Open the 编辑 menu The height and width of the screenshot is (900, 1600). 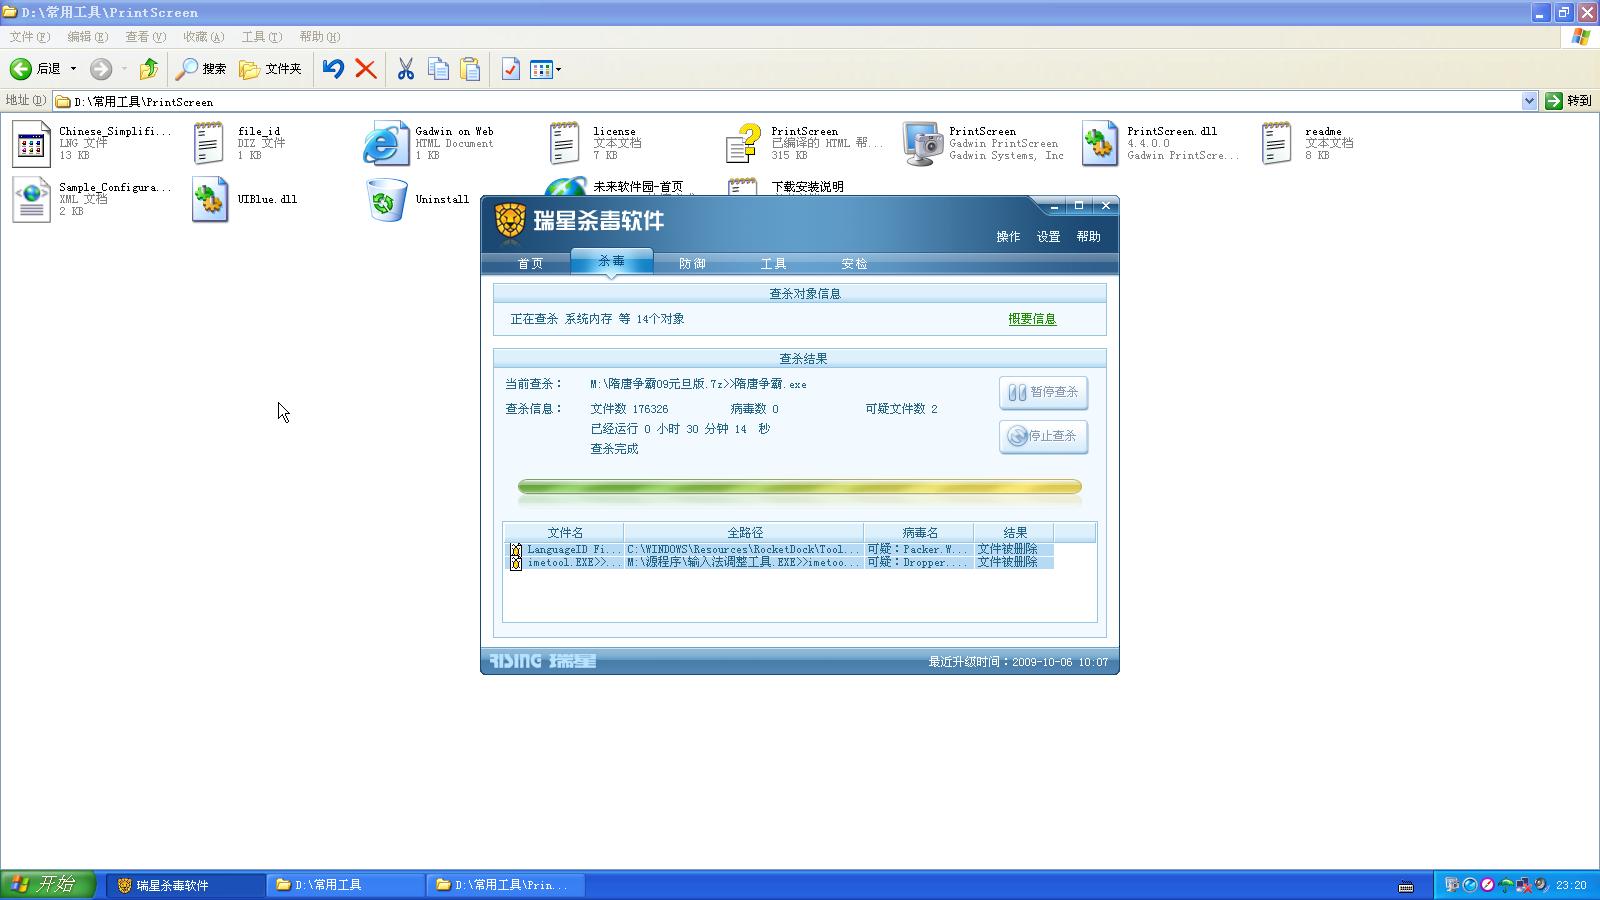[x=87, y=37]
